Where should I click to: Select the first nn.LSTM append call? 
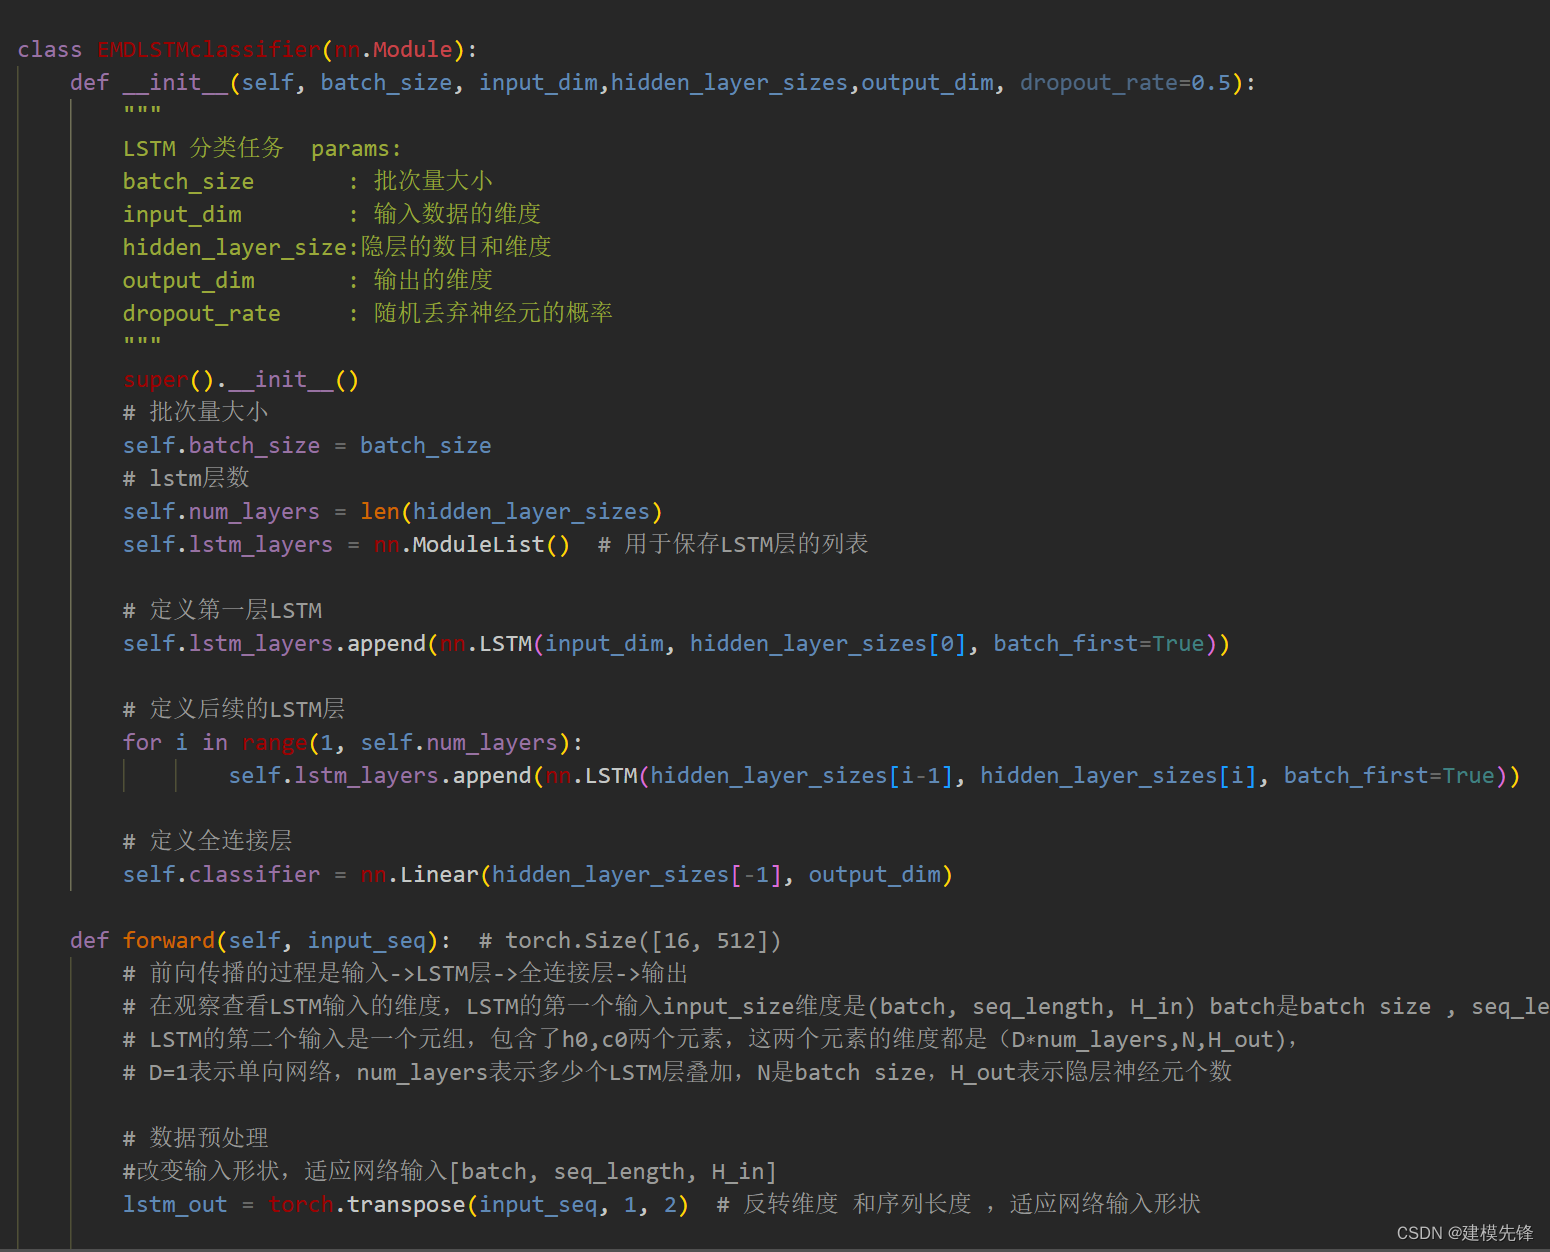click(x=672, y=643)
